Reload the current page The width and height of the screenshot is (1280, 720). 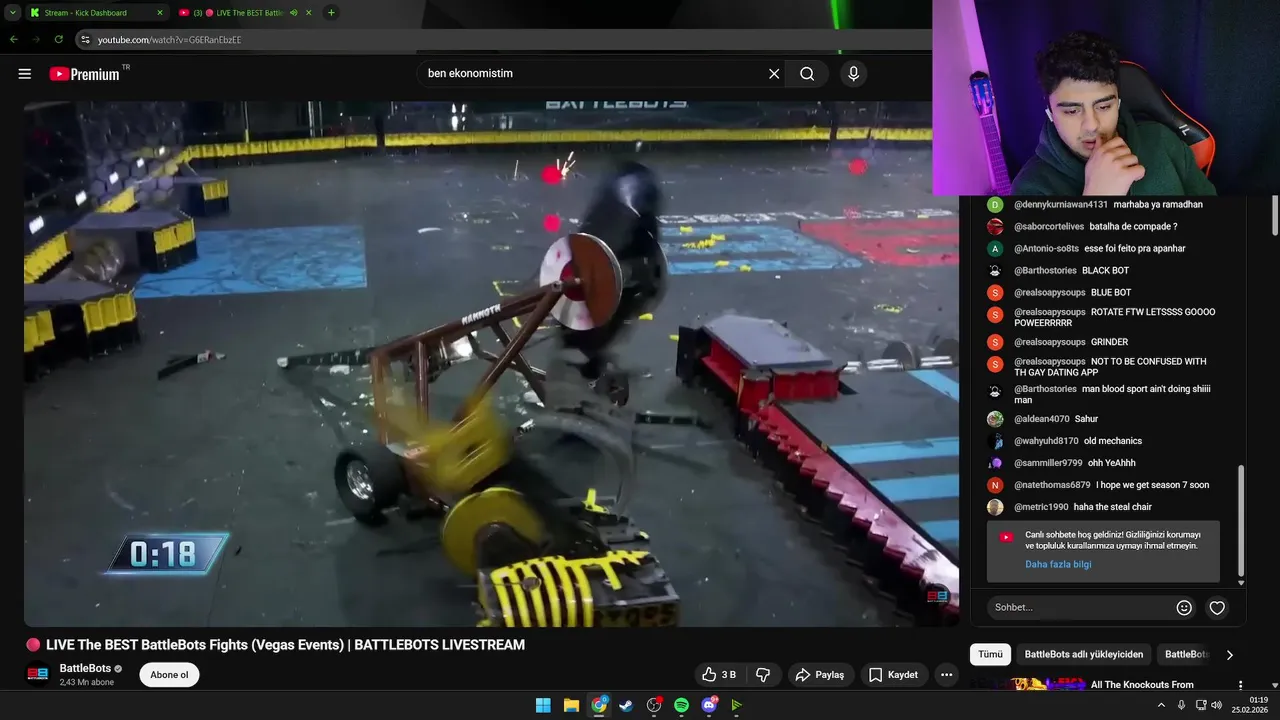tap(59, 39)
